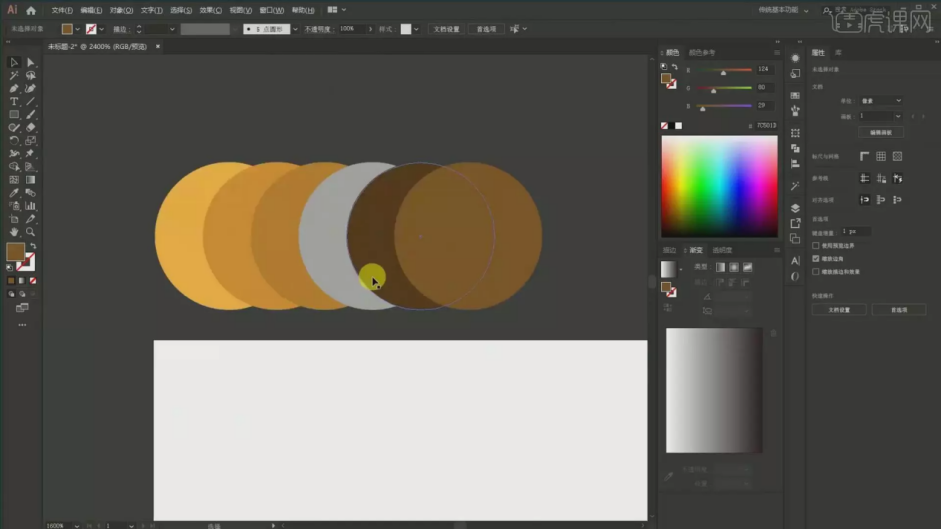Go to the Home screen icon

pos(31,10)
